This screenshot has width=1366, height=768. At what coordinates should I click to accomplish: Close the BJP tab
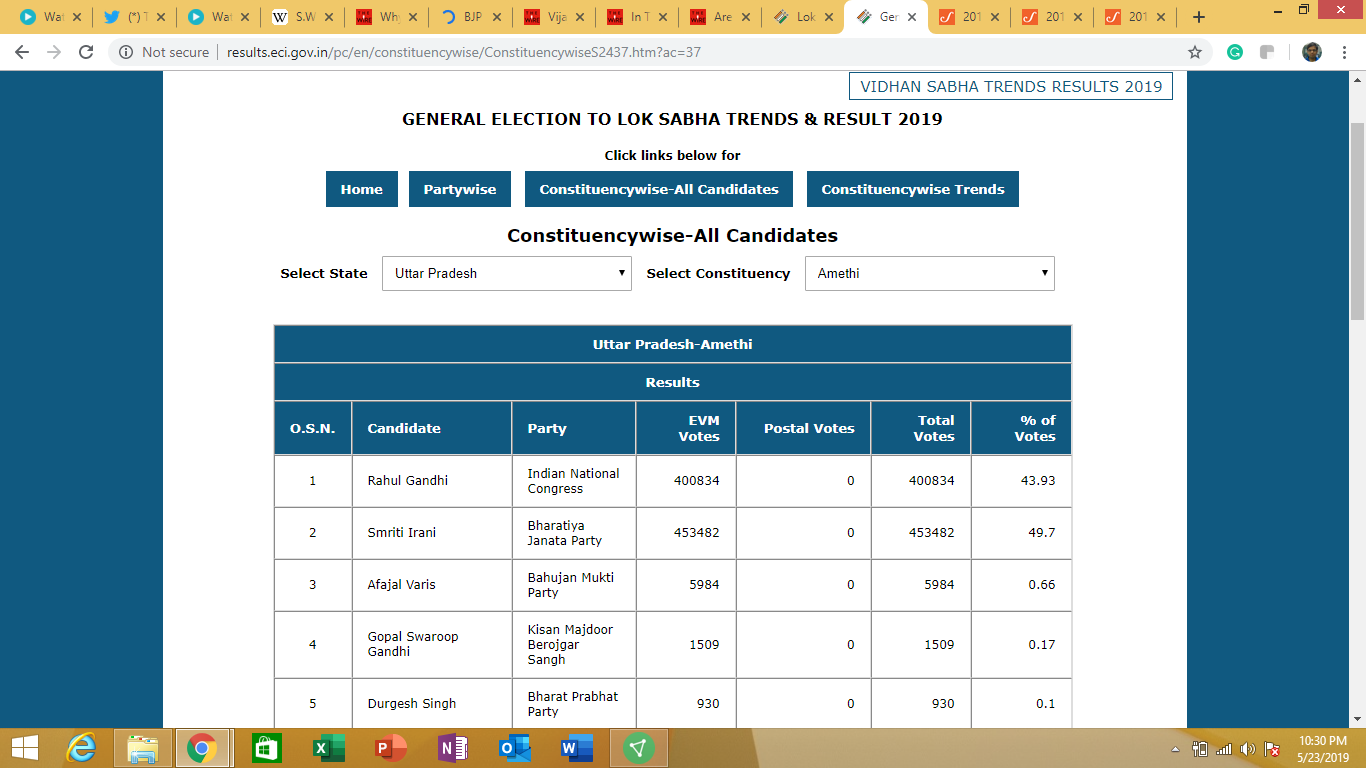[x=494, y=17]
